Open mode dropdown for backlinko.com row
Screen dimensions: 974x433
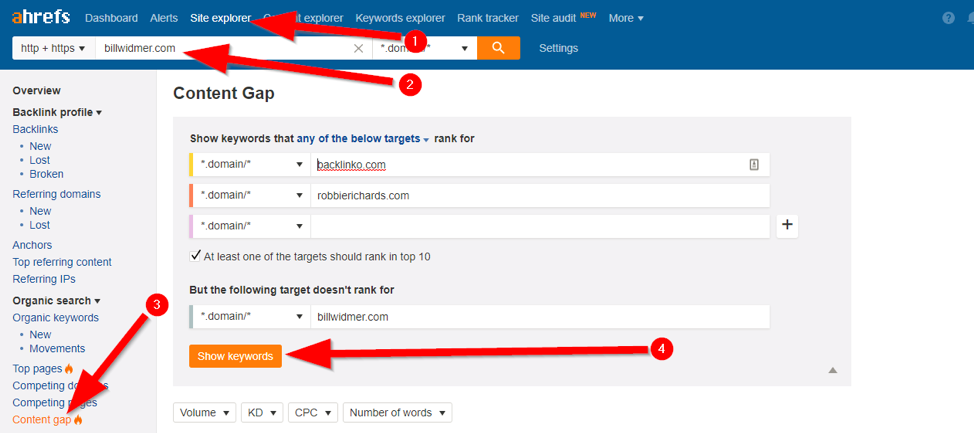click(252, 165)
